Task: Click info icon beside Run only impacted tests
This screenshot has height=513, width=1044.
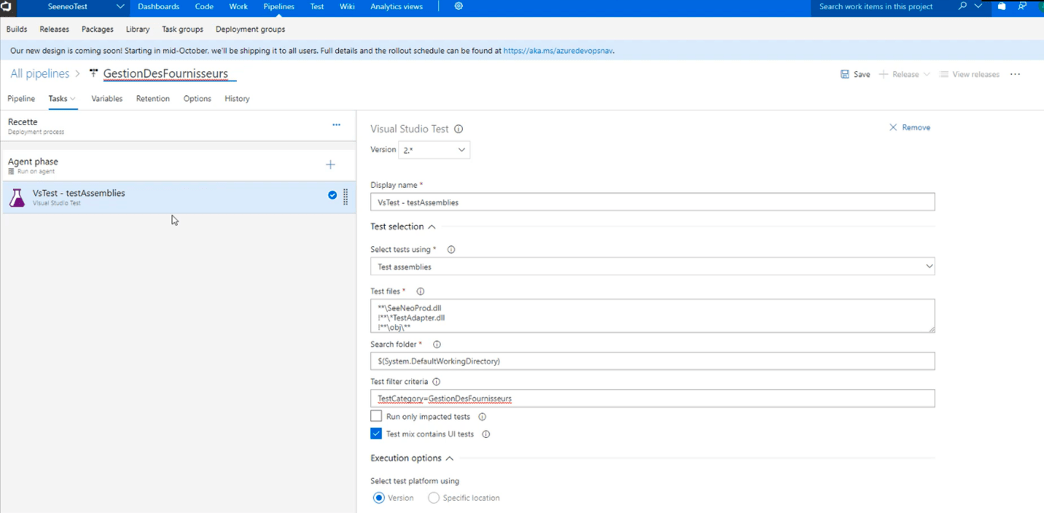Action: coord(483,416)
